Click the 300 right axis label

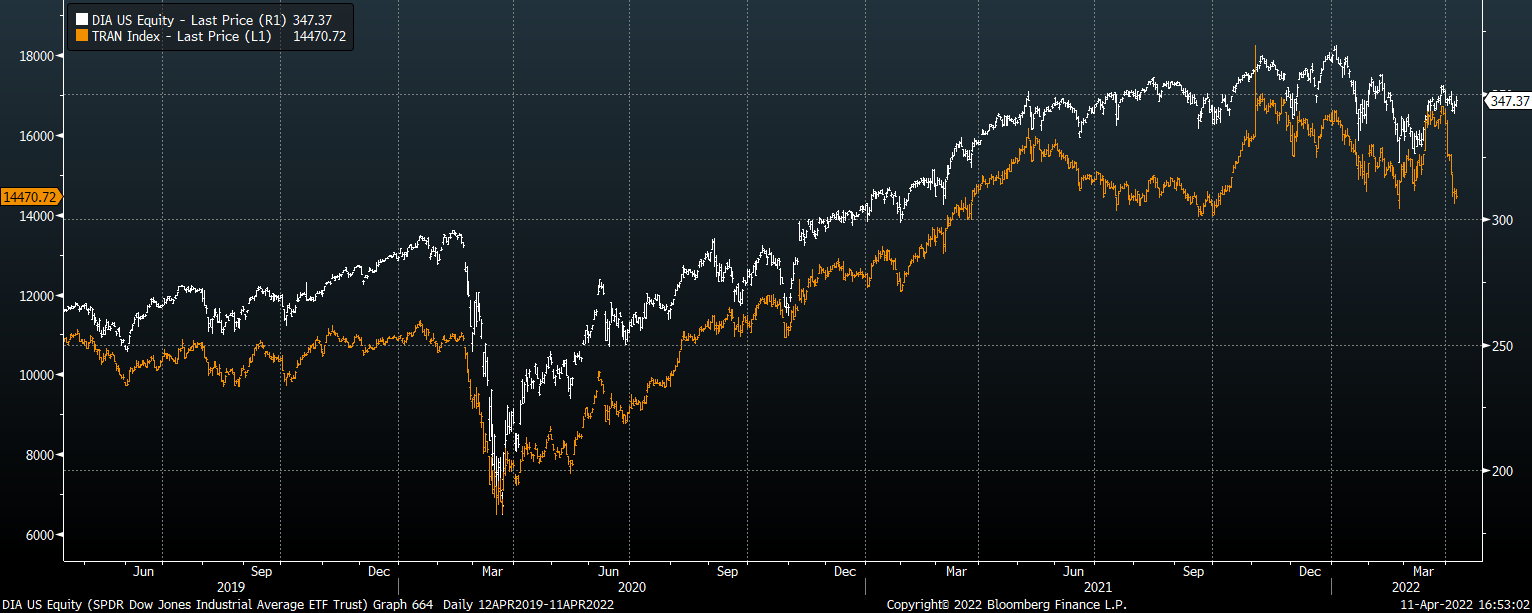(1501, 220)
